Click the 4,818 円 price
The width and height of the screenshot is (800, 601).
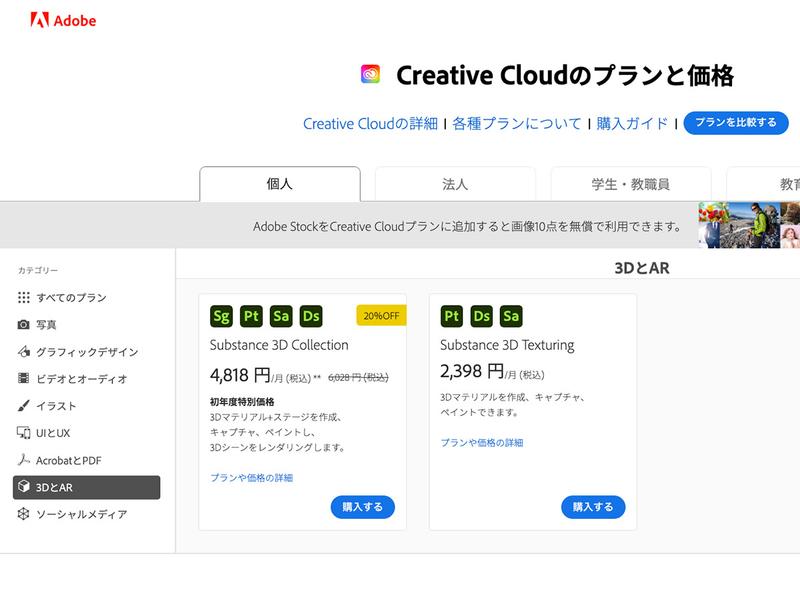tap(240, 375)
